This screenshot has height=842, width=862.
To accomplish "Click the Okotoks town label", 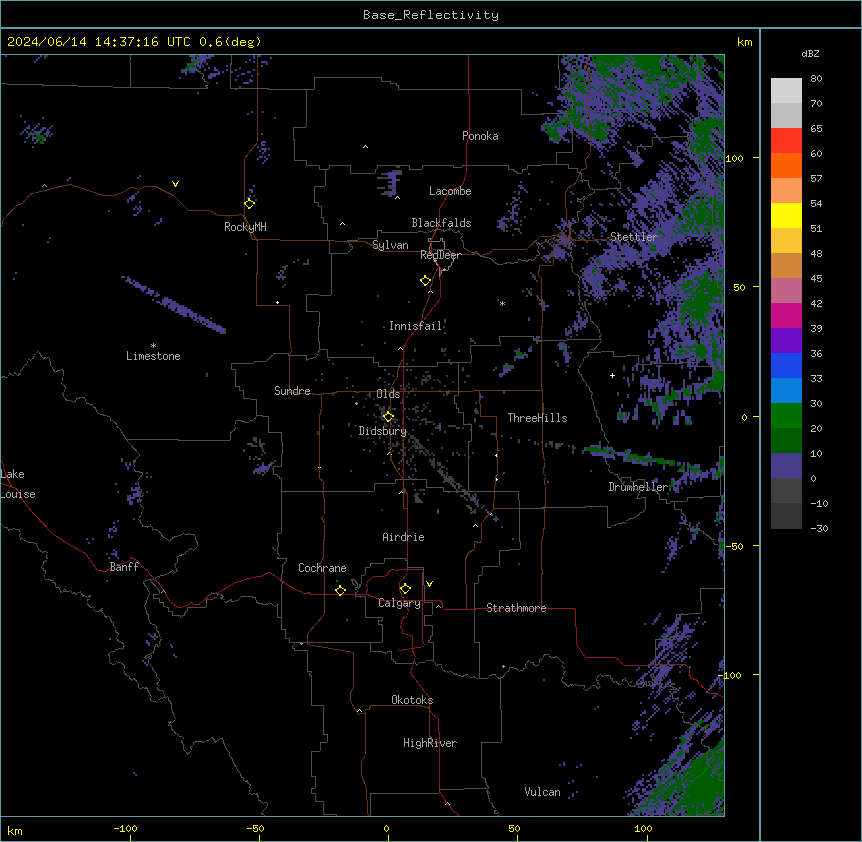I will tap(412, 700).
